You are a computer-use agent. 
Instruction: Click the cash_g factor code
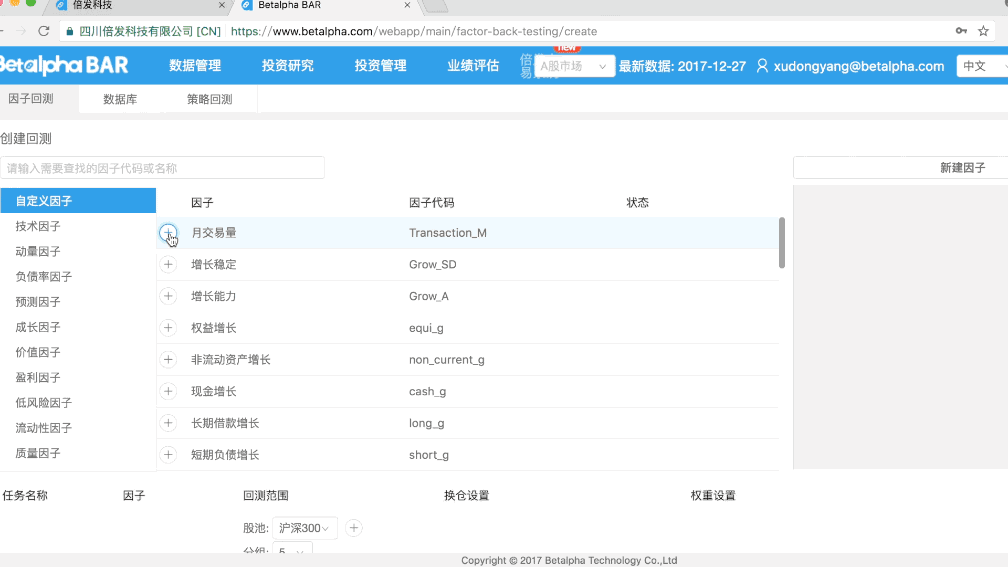(x=428, y=391)
